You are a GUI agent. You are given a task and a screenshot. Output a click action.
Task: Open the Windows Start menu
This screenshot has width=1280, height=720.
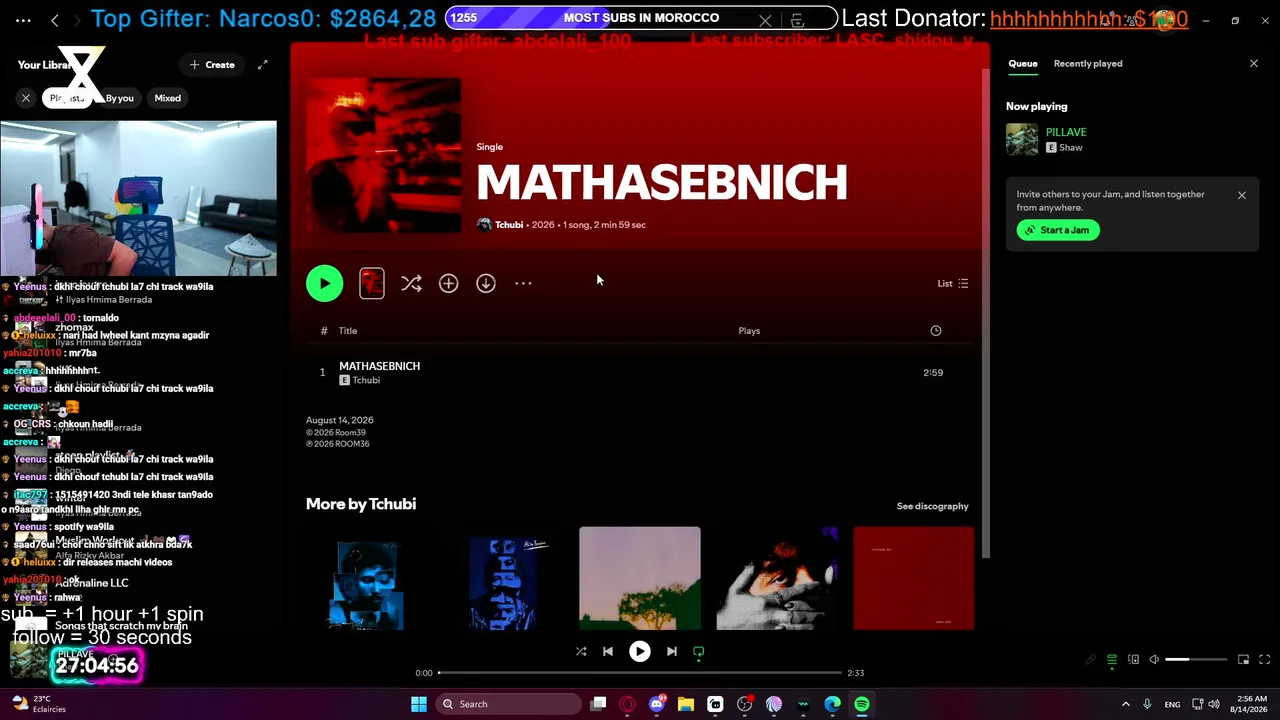pyautogui.click(x=419, y=704)
